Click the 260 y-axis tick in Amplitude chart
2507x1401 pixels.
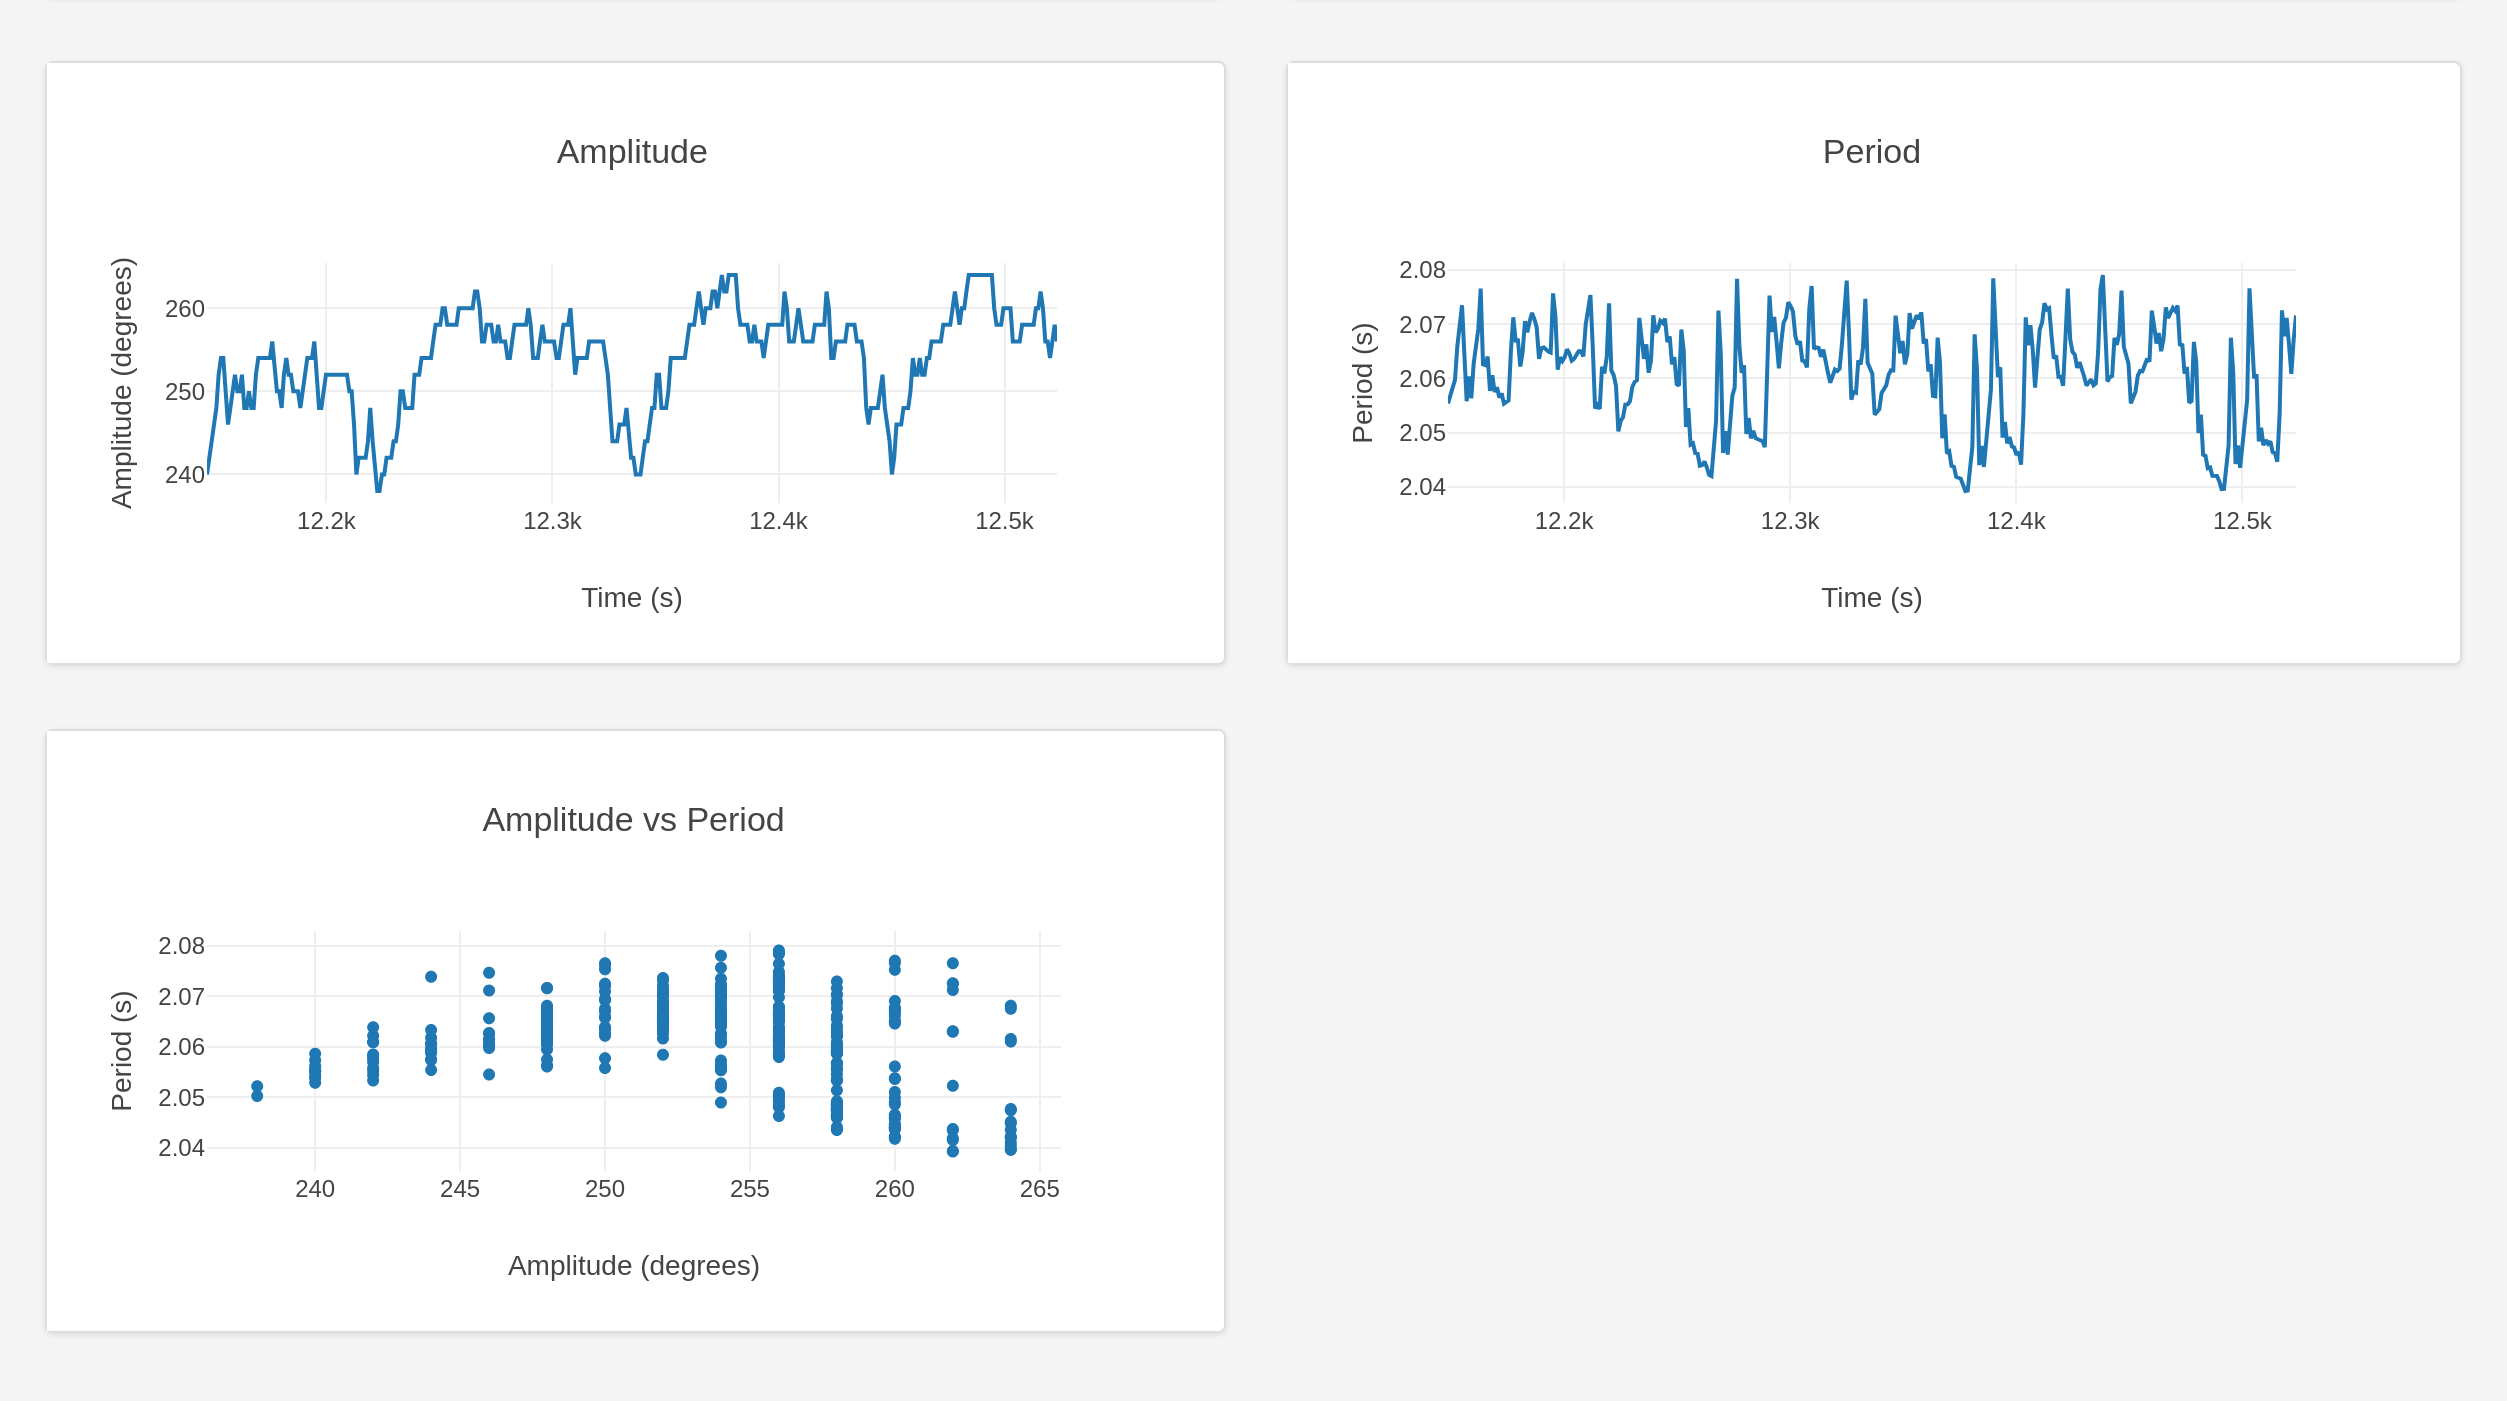click(x=185, y=309)
